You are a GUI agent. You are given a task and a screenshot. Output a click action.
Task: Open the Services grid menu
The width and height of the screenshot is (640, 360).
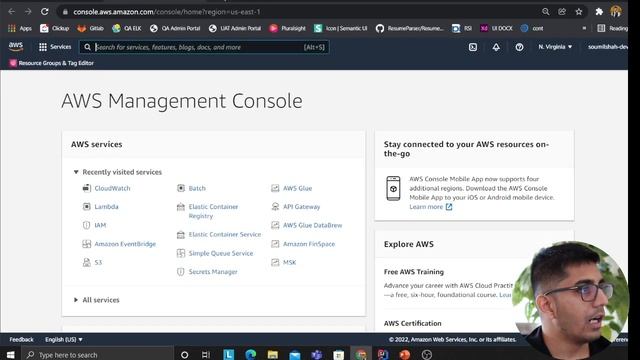pos(55,47)
